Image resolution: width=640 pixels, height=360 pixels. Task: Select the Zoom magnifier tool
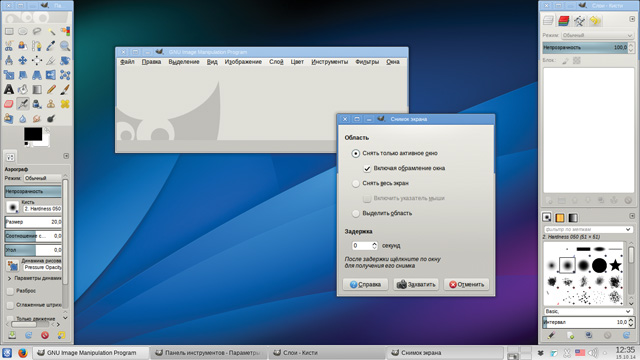pyautogui.click(x=65, y=46)
